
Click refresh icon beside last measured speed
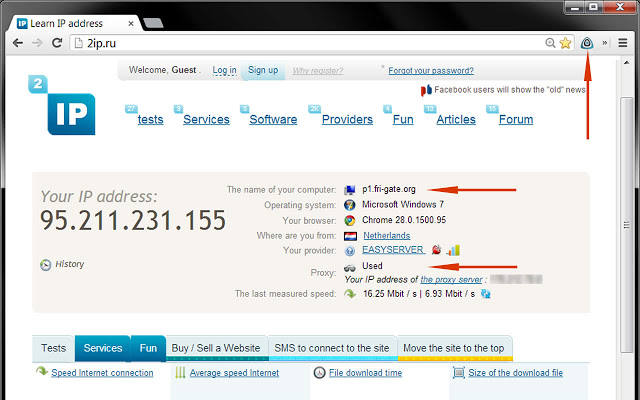pyautogui.click(x=486, y=294)
